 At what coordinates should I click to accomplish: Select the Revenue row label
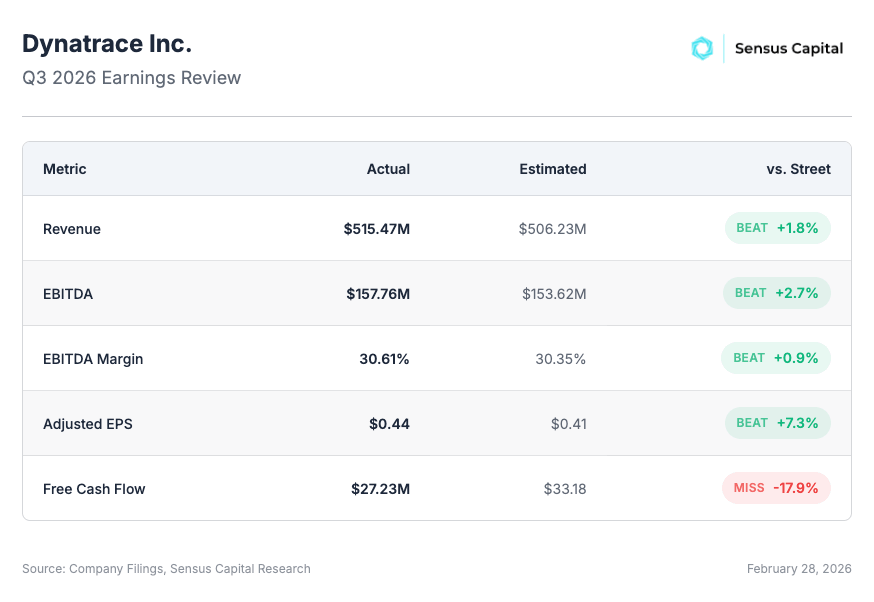tap(72, 229)
